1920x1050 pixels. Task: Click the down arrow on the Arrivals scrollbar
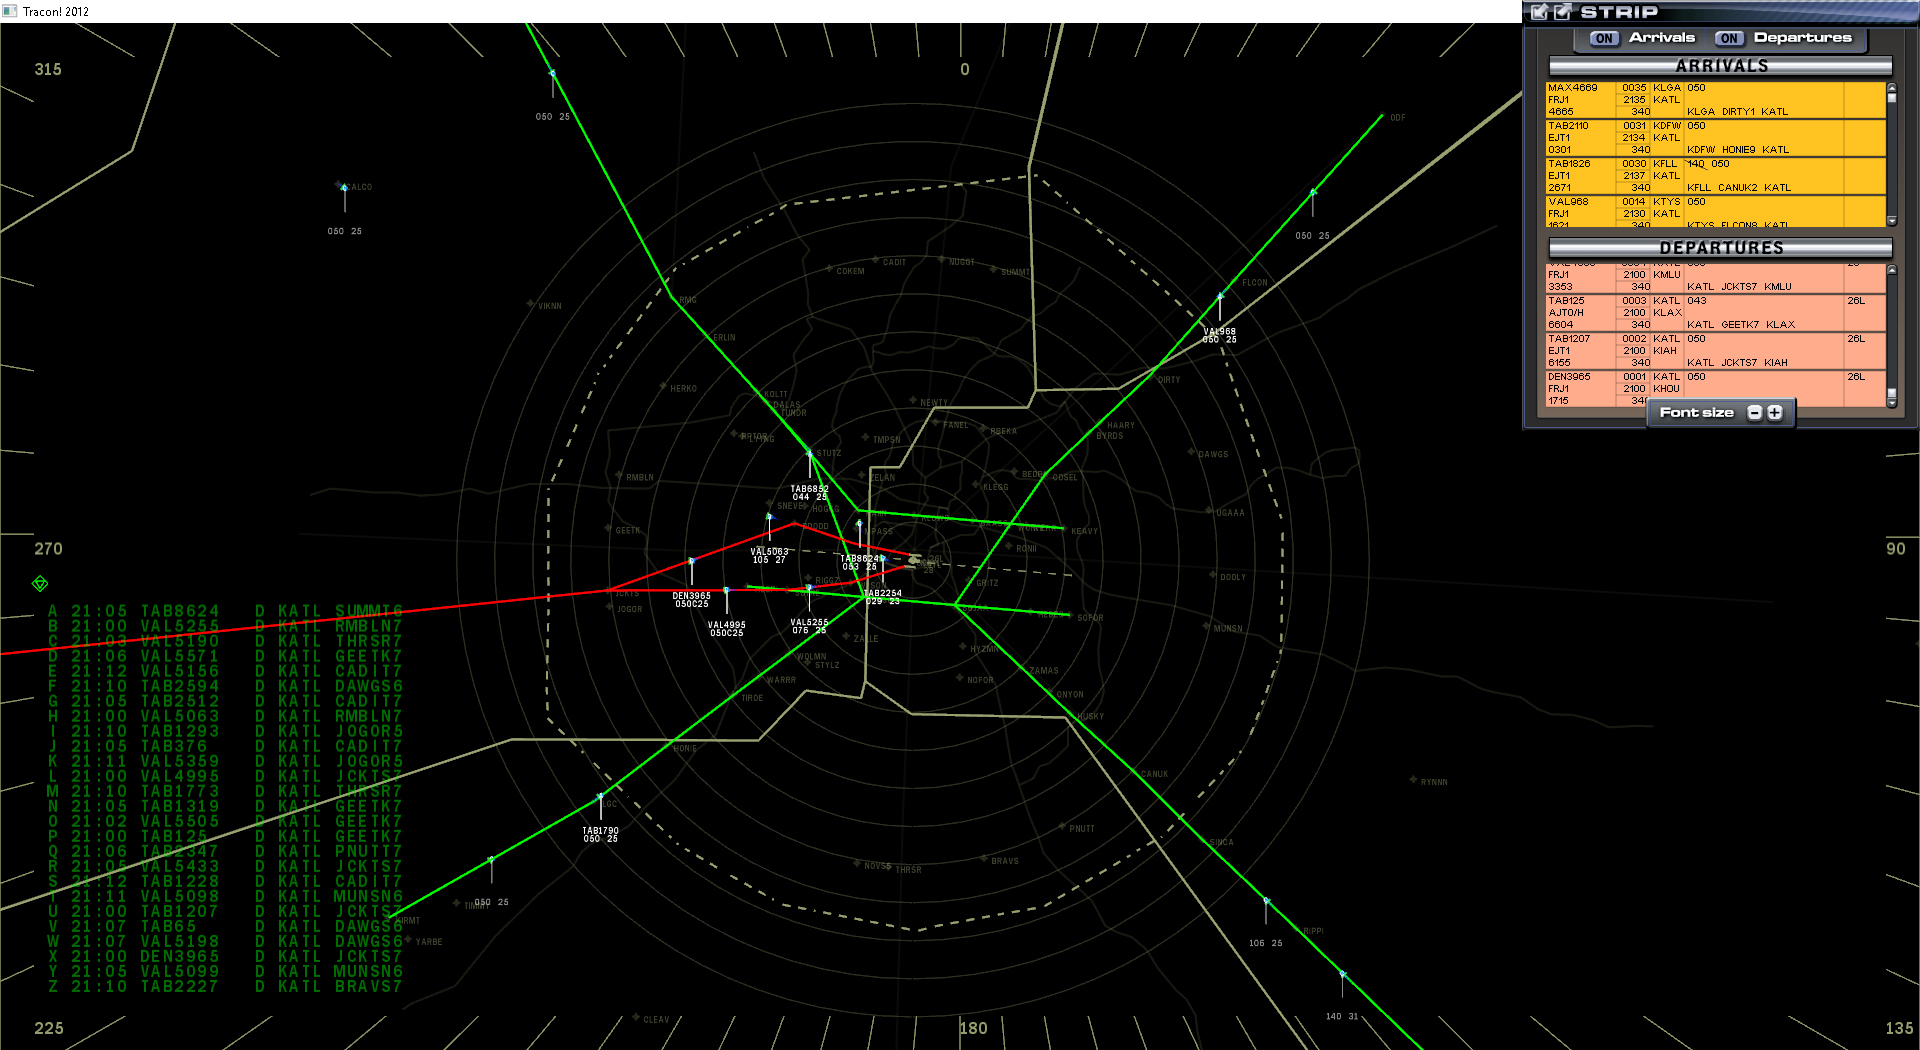coord(1890,220)
